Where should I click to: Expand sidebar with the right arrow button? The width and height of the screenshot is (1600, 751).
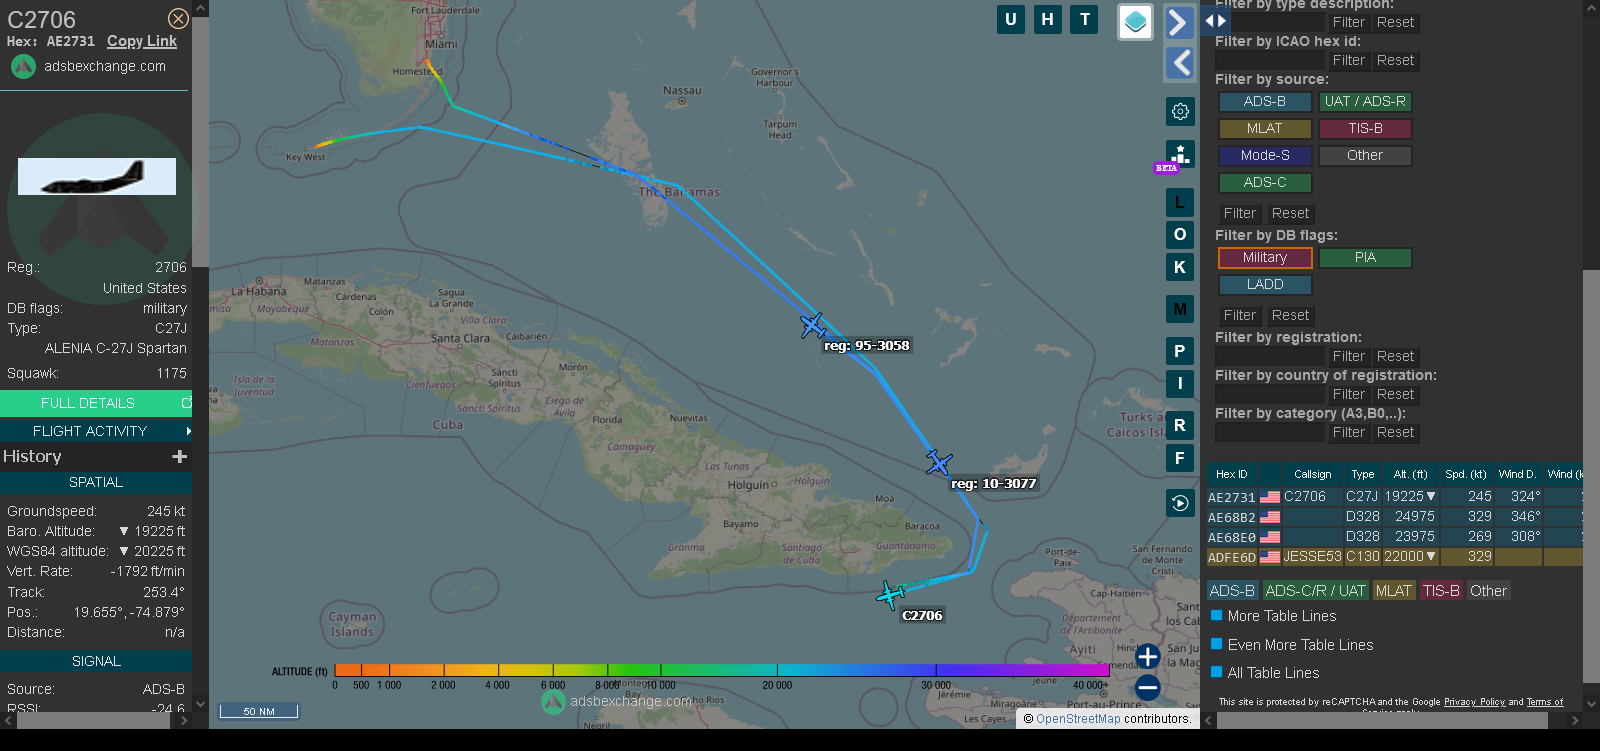tap(1179, 22)
